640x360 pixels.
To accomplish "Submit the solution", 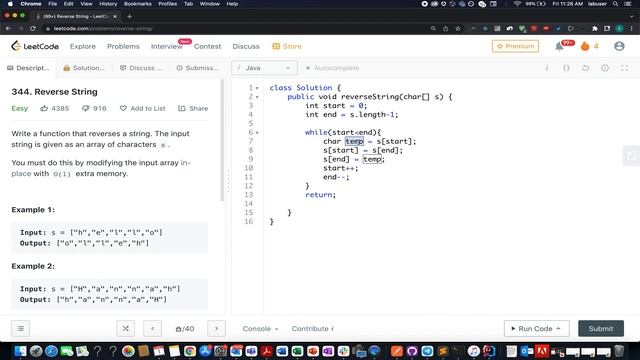I will (x=601, y=329).
